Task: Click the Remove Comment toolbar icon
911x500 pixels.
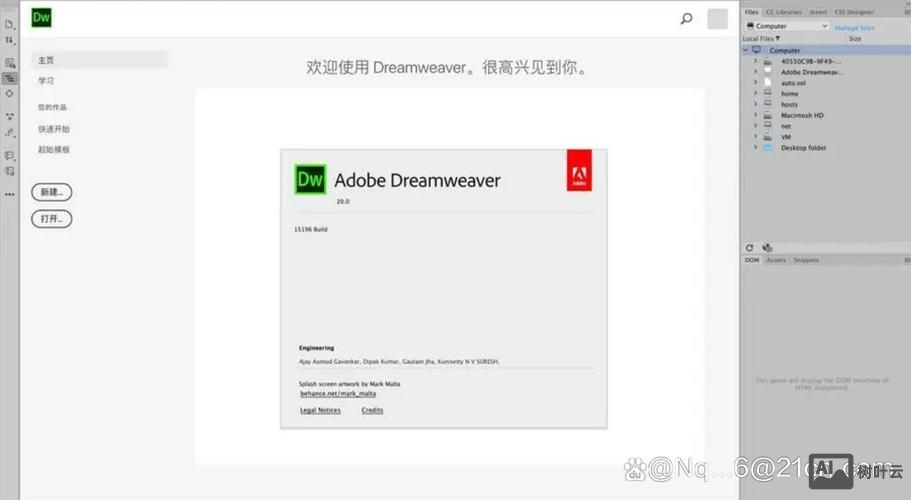Action: [9, 171]
